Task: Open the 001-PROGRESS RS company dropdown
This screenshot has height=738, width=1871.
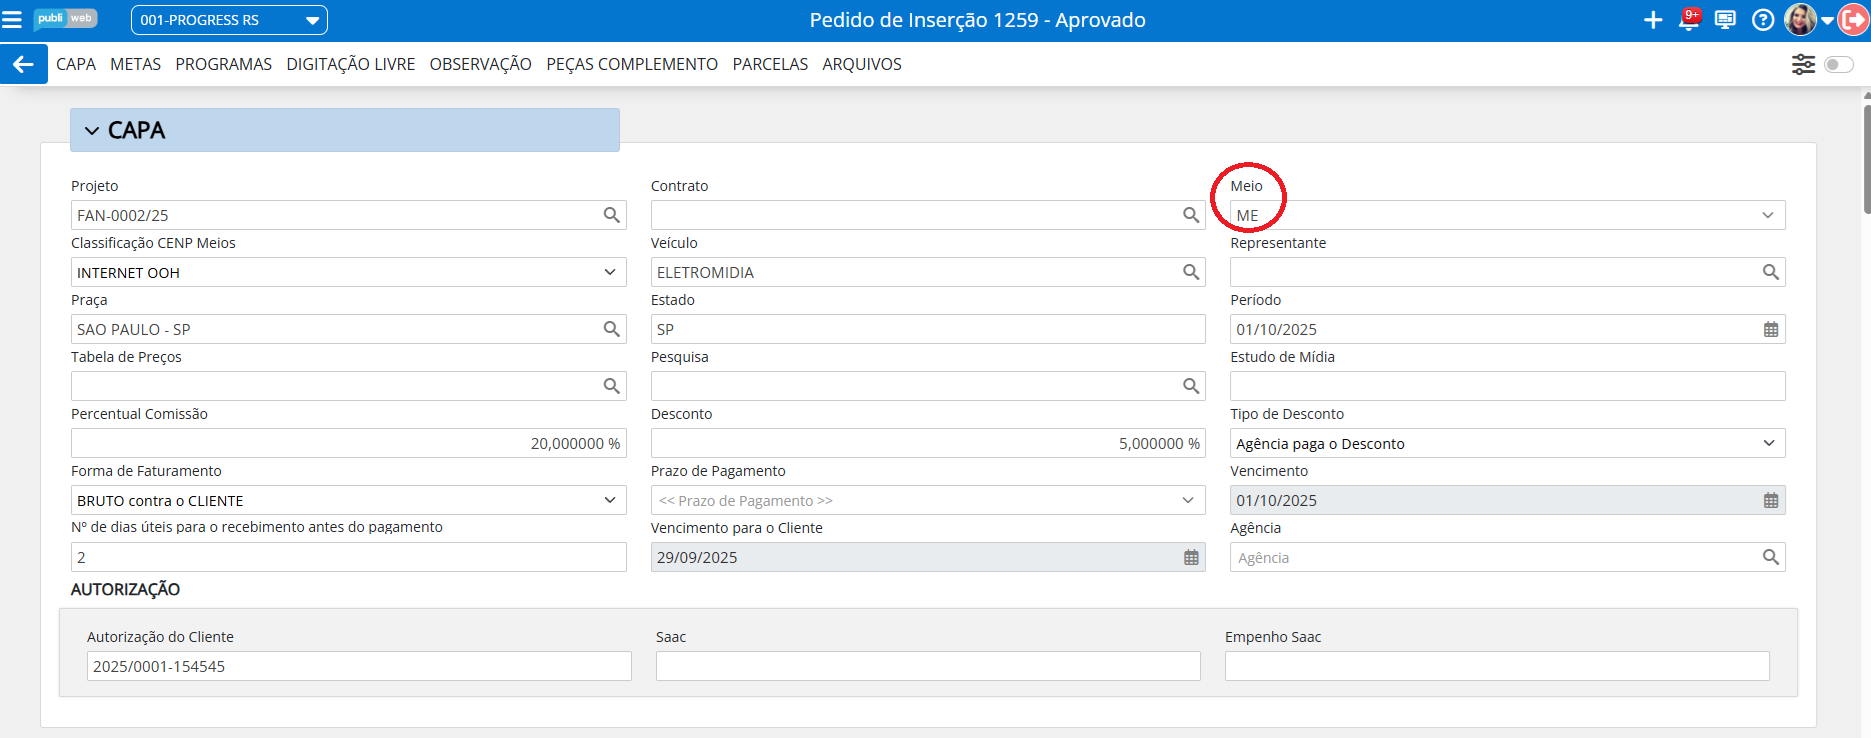Action: point(229,20)
